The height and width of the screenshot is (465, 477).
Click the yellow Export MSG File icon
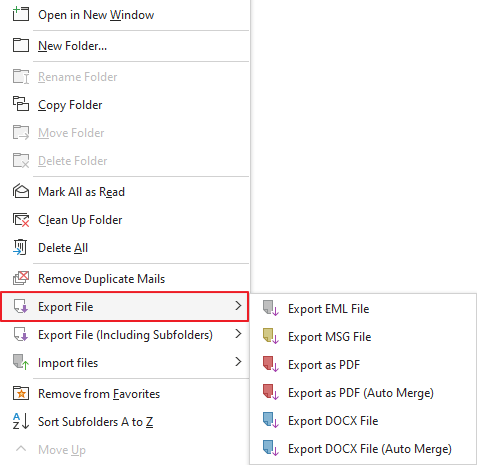point(270,336)
